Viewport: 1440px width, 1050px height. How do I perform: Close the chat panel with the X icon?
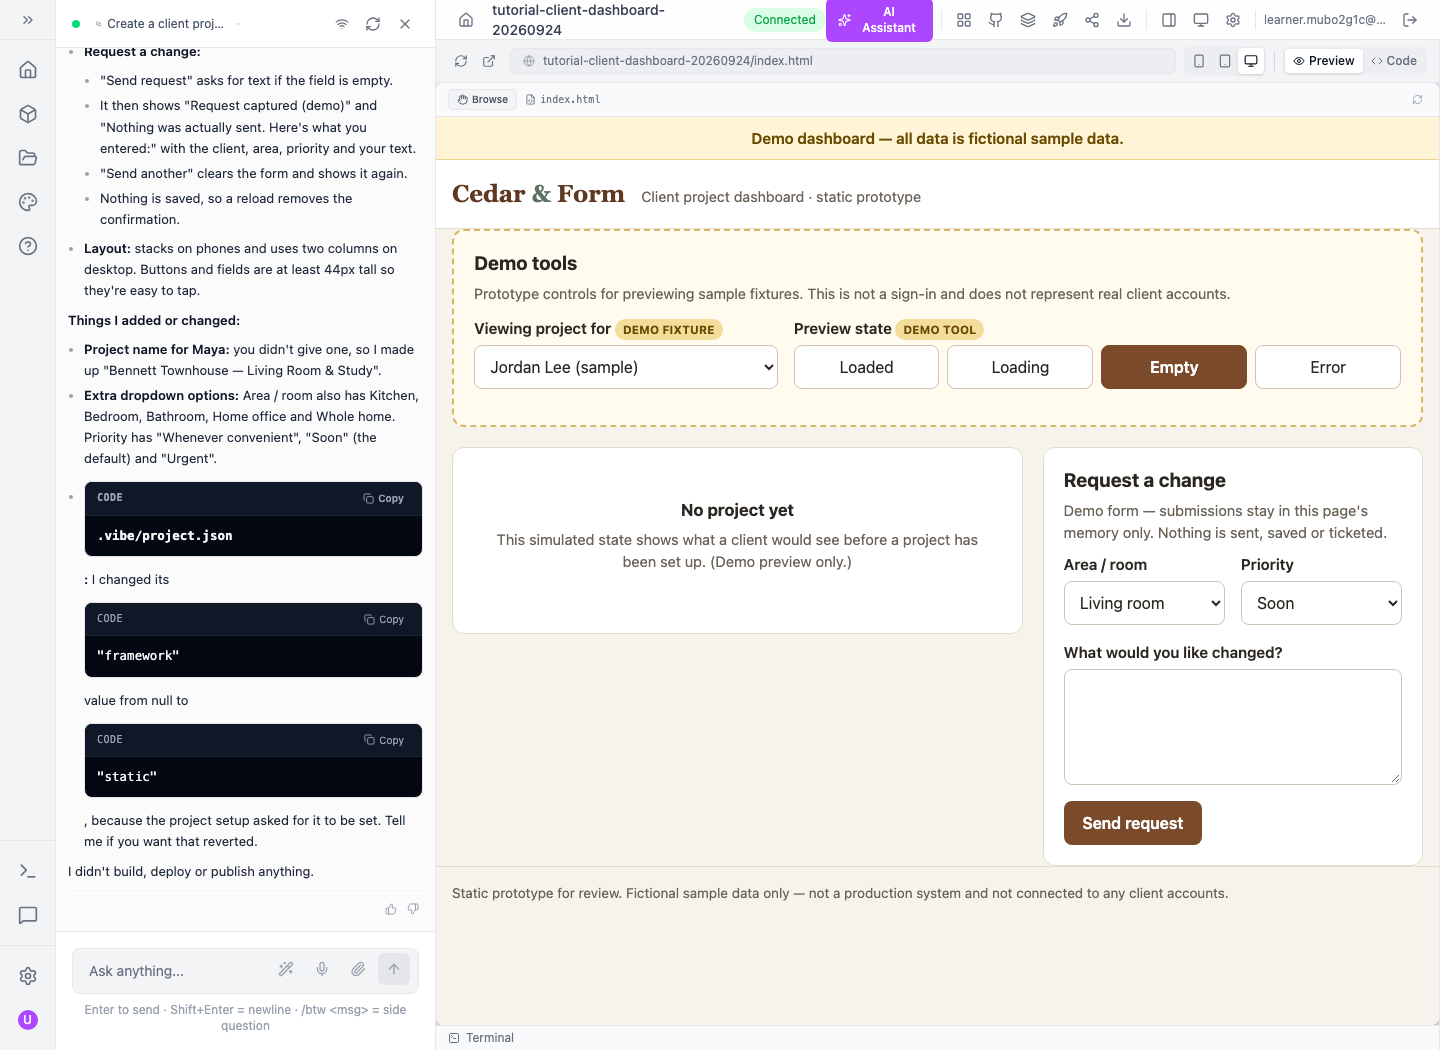pyautogui.click(x=405, y=24)
